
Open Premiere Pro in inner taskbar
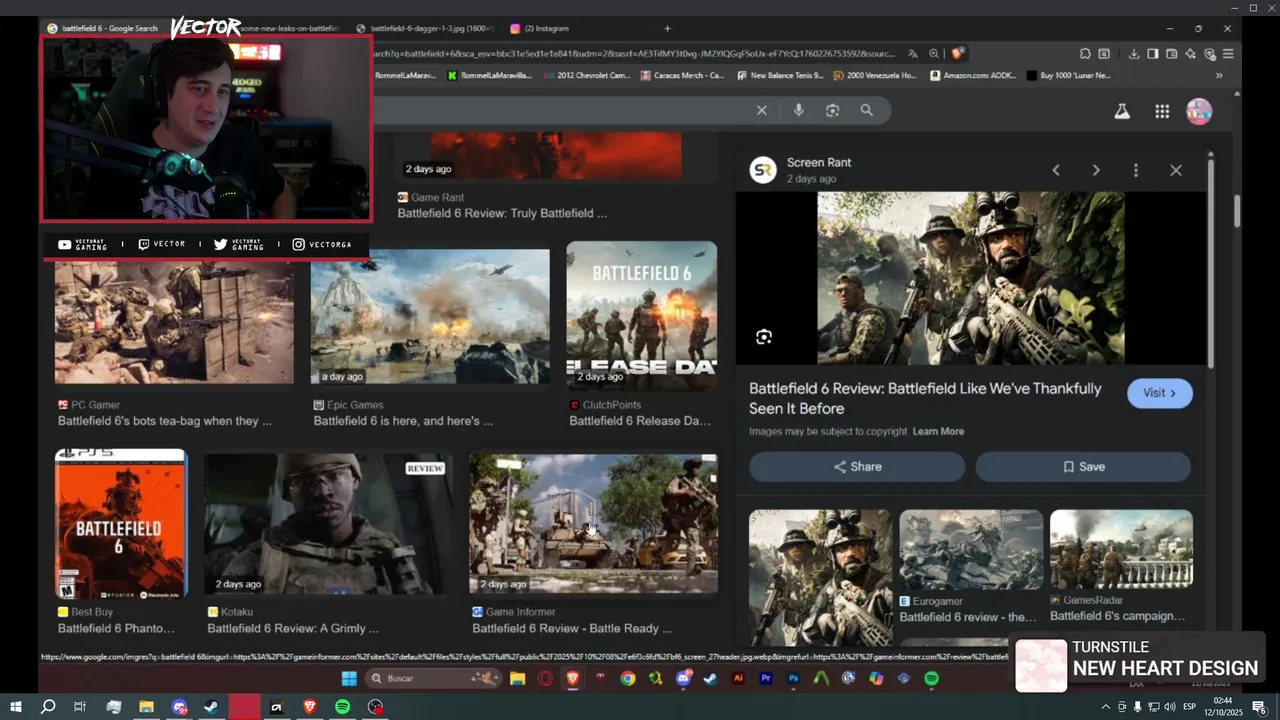coord(766,678)
